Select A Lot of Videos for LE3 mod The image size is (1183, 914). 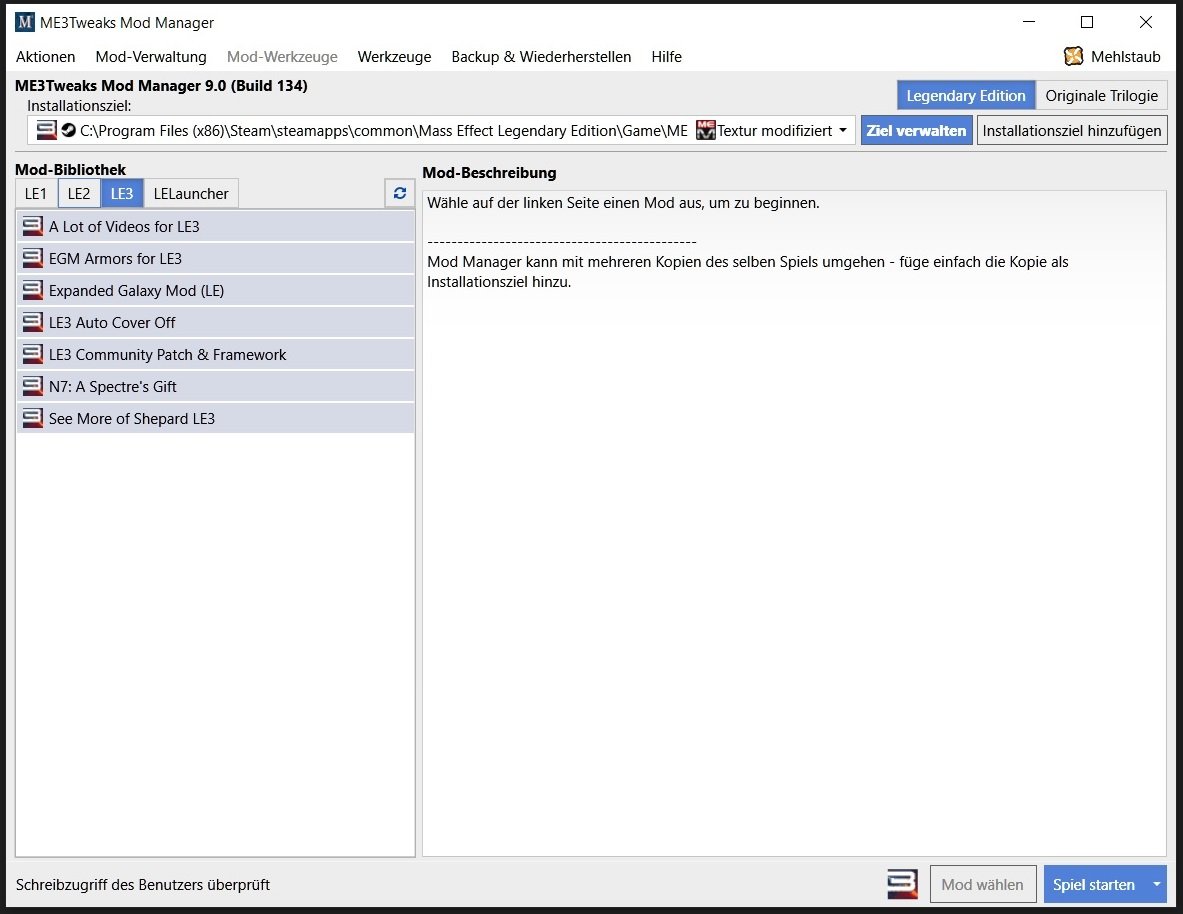tap(216, 226)
